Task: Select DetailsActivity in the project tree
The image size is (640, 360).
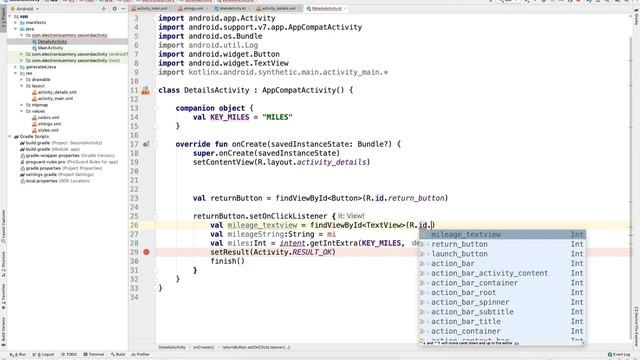Action: coord(52,42)
